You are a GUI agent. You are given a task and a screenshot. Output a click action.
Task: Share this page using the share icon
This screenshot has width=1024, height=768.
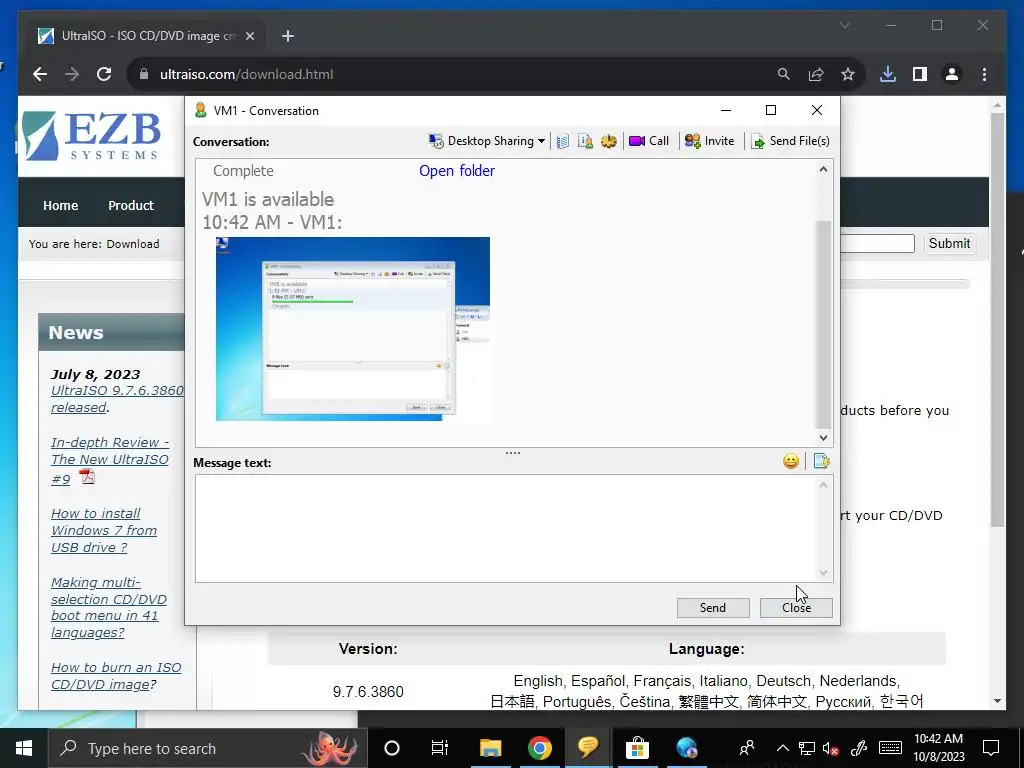(x=816, y=74)
